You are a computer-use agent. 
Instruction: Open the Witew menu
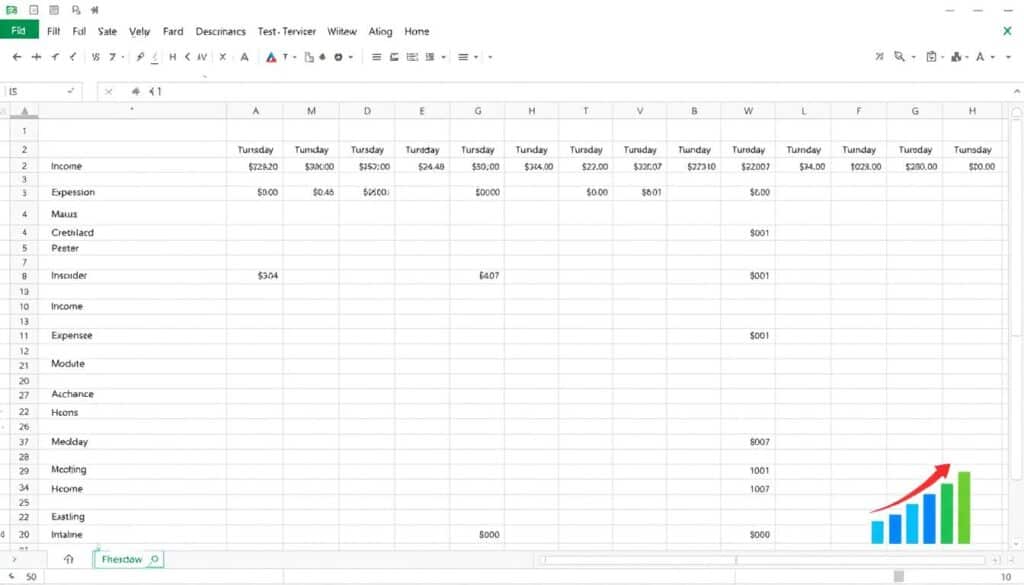coord(342,31)
